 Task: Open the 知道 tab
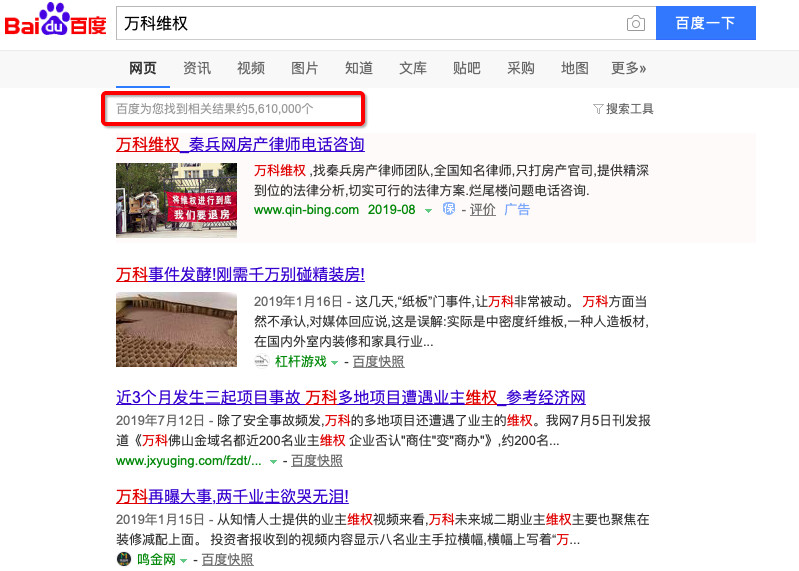point(359,68)
